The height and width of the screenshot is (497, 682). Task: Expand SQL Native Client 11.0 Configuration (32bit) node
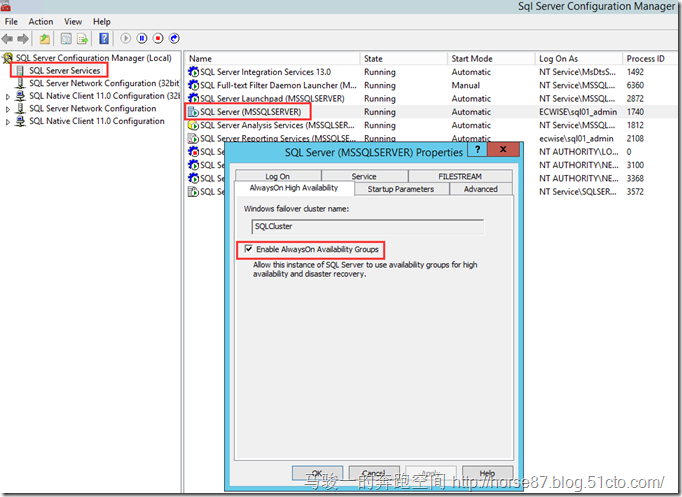click(7, 97)
